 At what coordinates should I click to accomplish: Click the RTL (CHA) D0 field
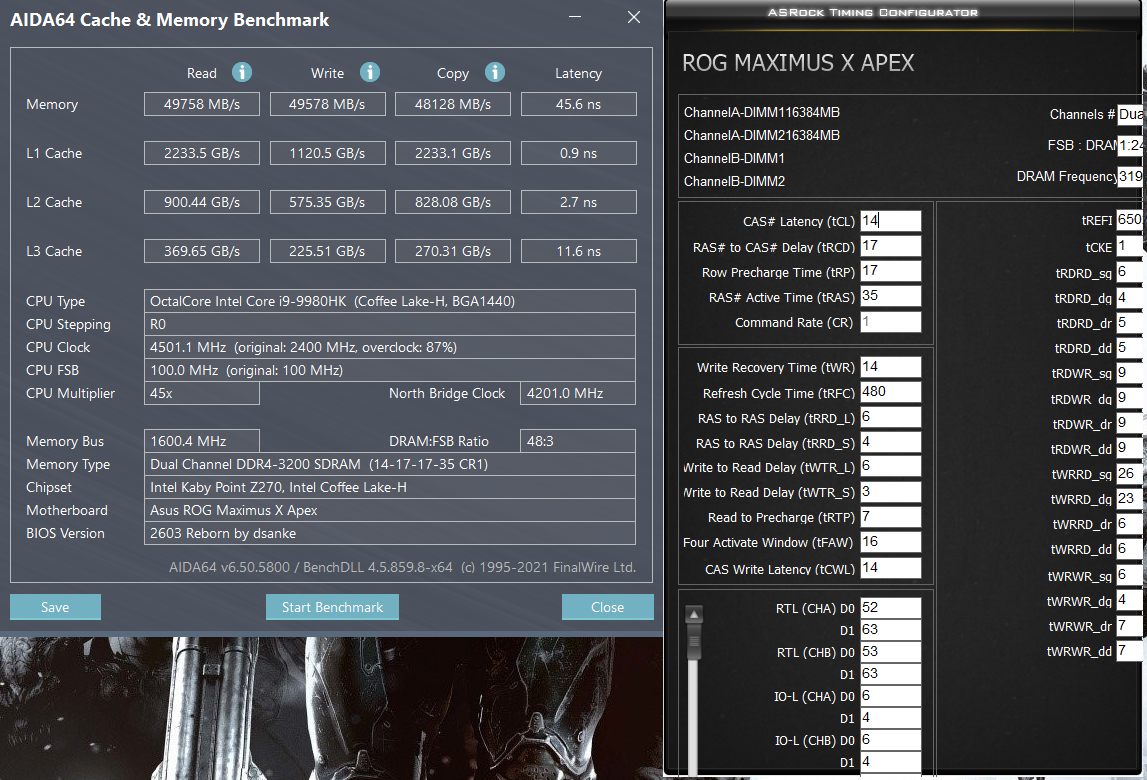pos(890,608)
